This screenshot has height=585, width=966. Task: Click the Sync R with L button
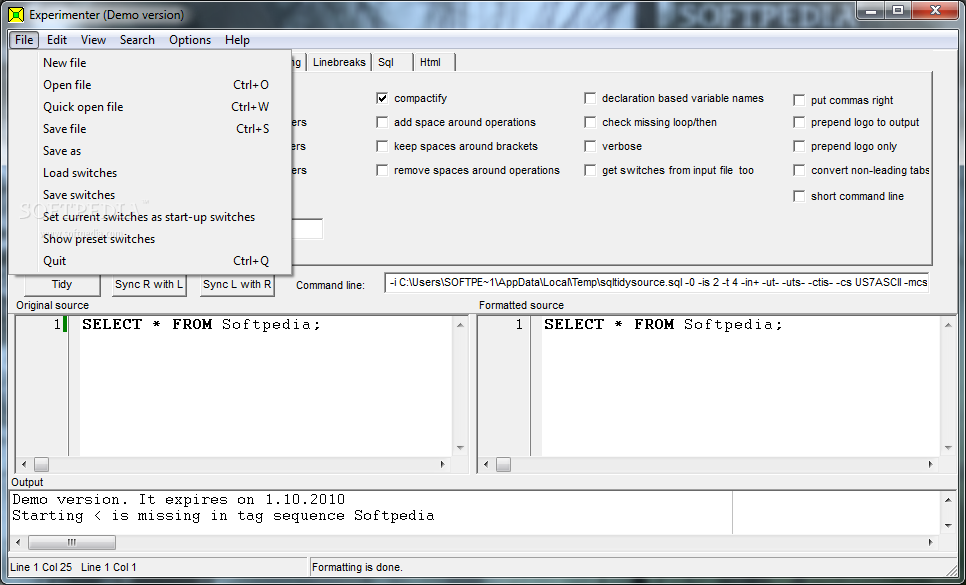[149, 284]
